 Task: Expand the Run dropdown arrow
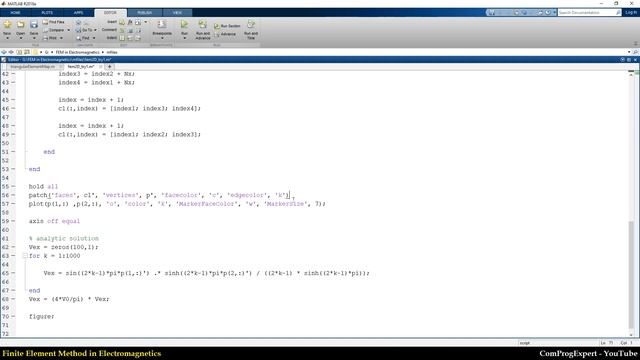pos(184,38)
